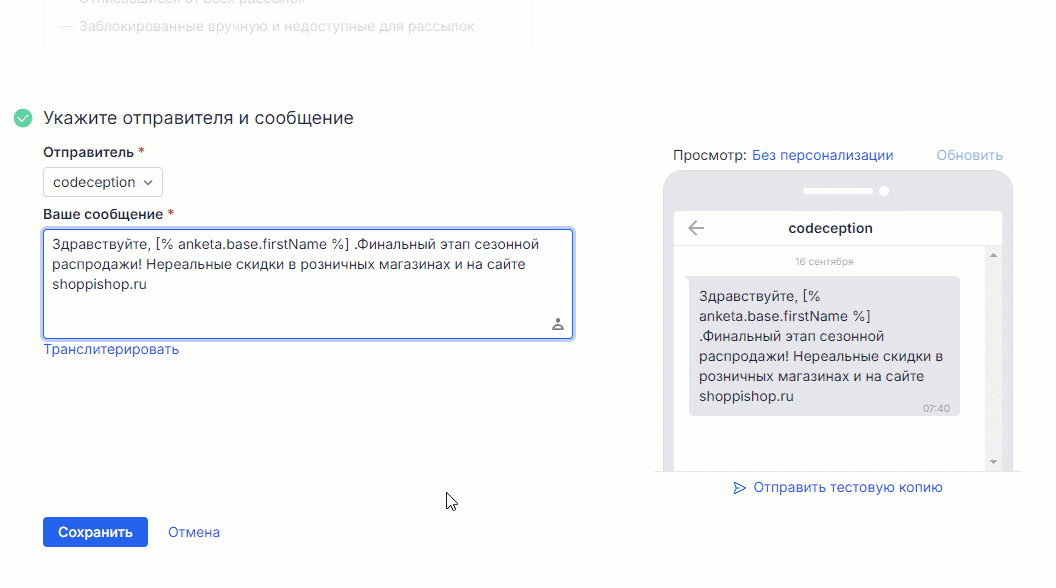This screenshot has height=588, width=1056.
Task: Click the chevron in the Отправитель selector
Action: tap(147, 182)
